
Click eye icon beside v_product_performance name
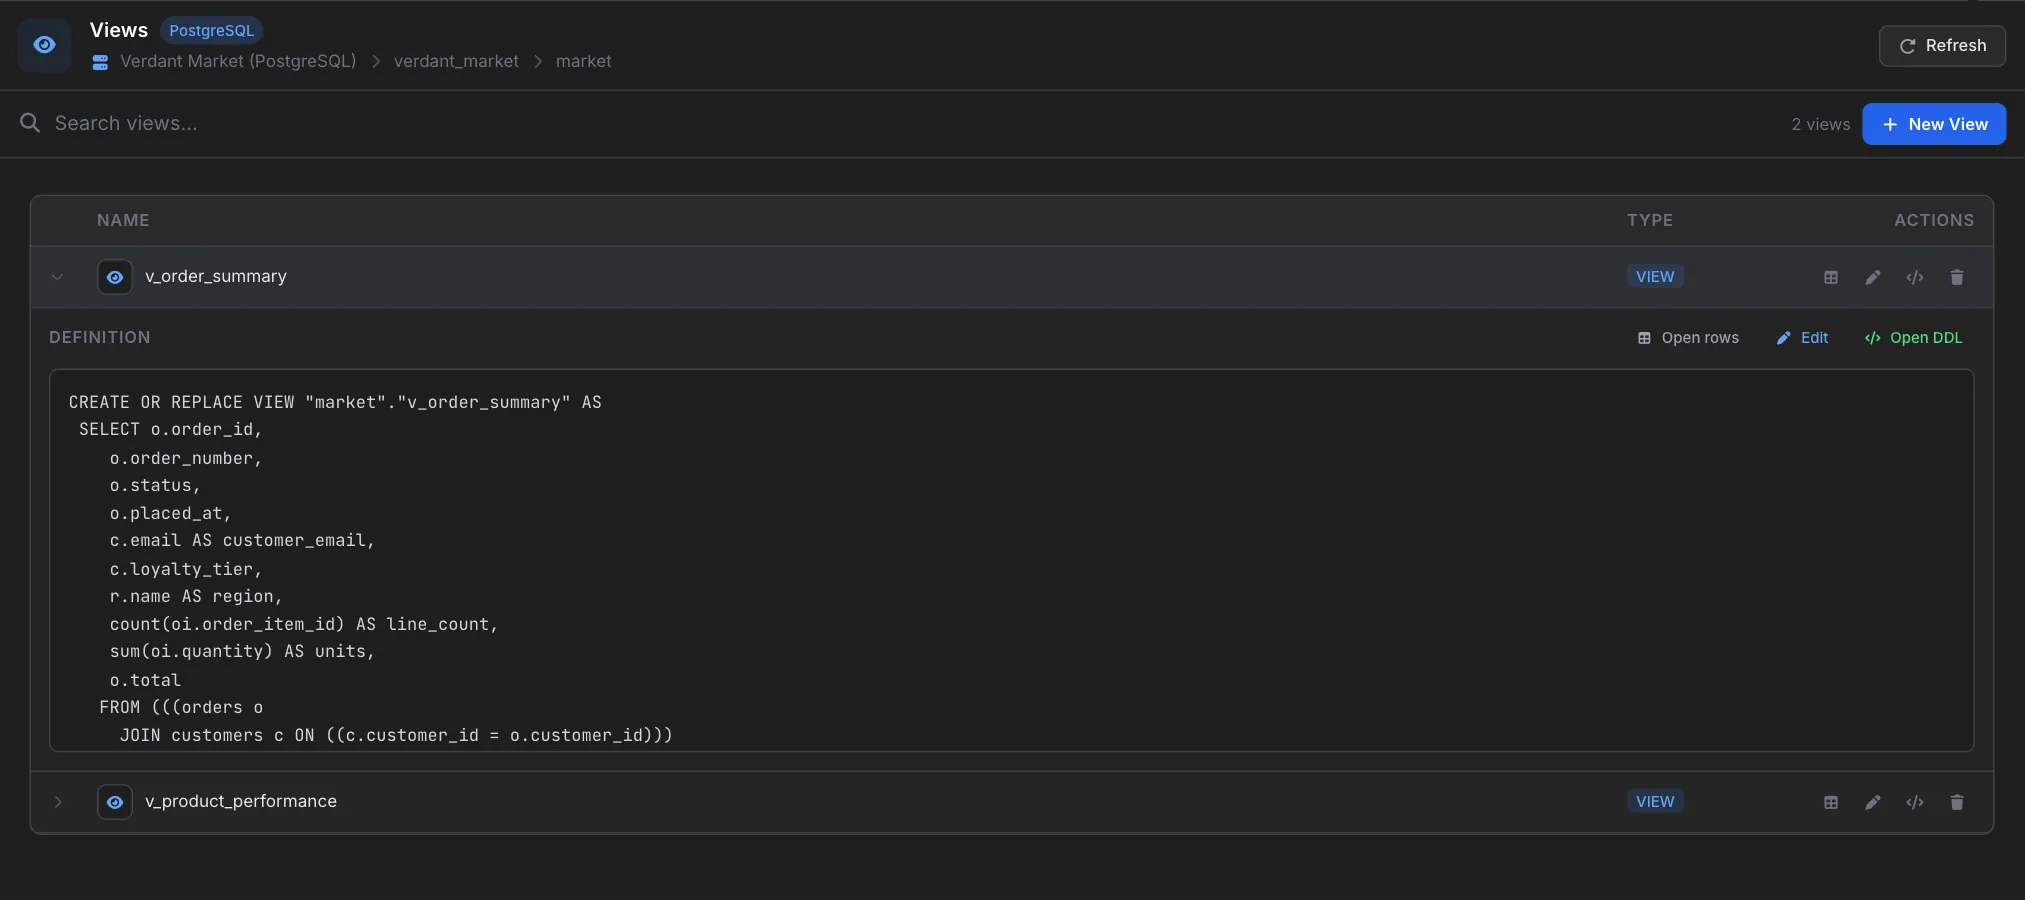115,802
